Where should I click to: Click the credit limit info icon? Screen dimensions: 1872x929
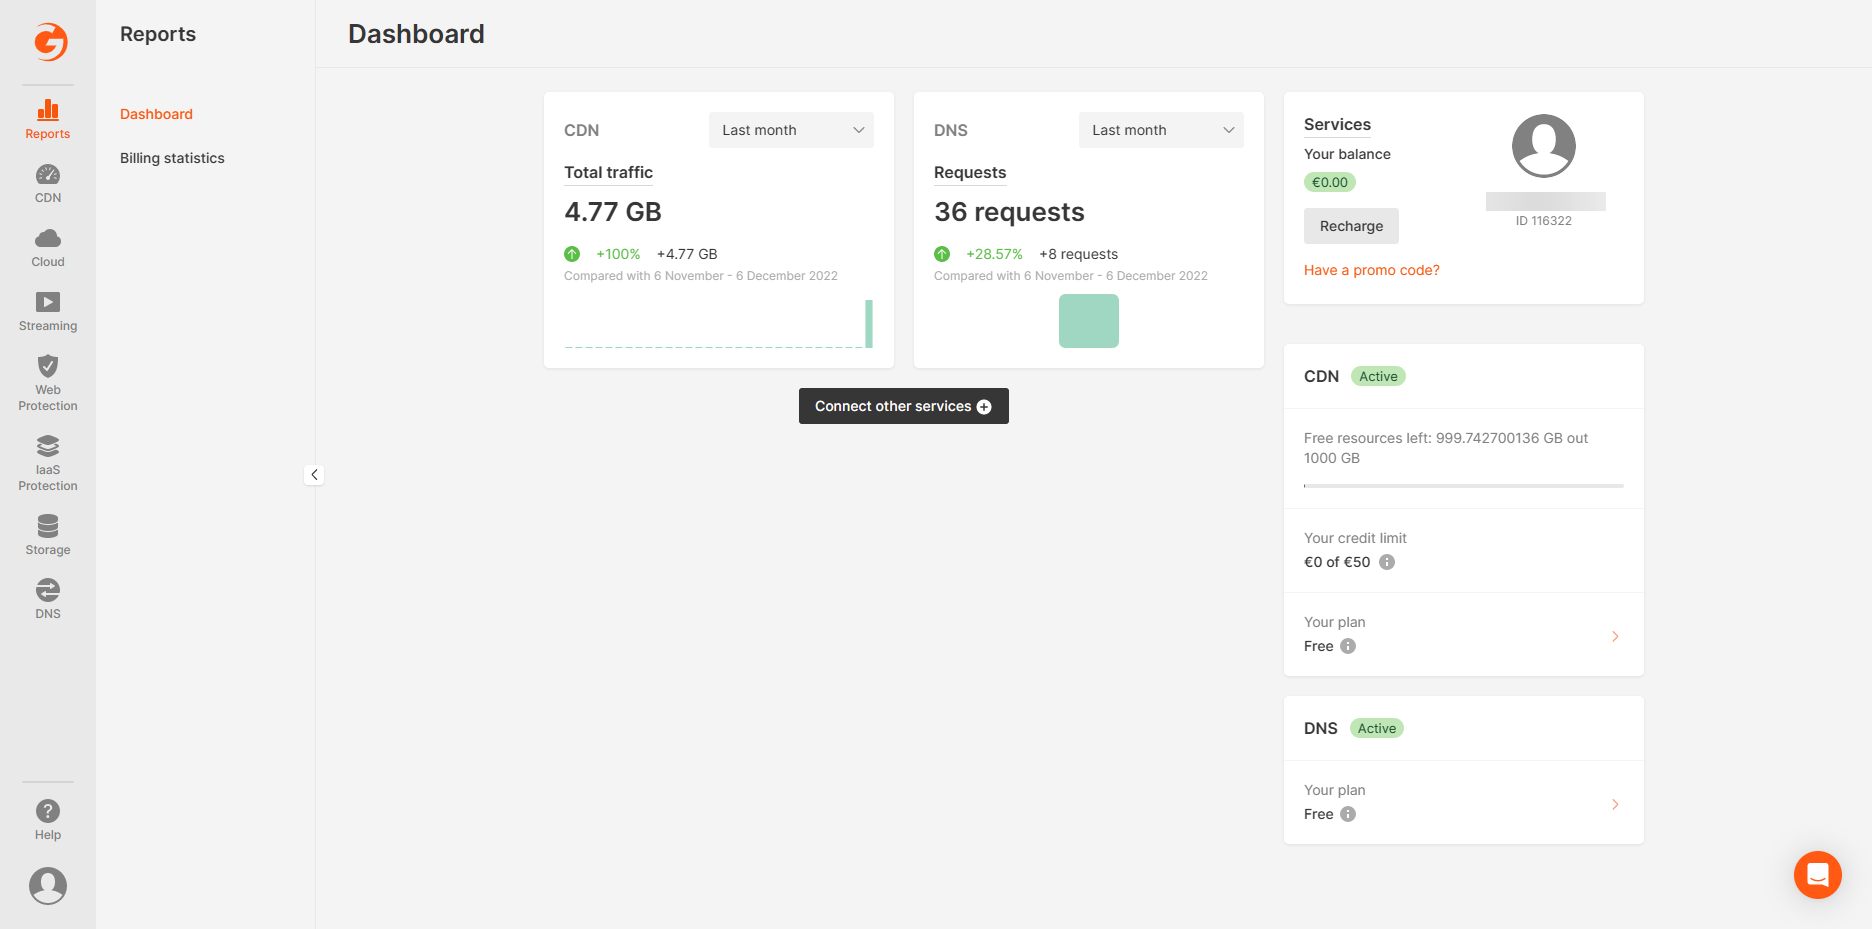coord(1387,562)
